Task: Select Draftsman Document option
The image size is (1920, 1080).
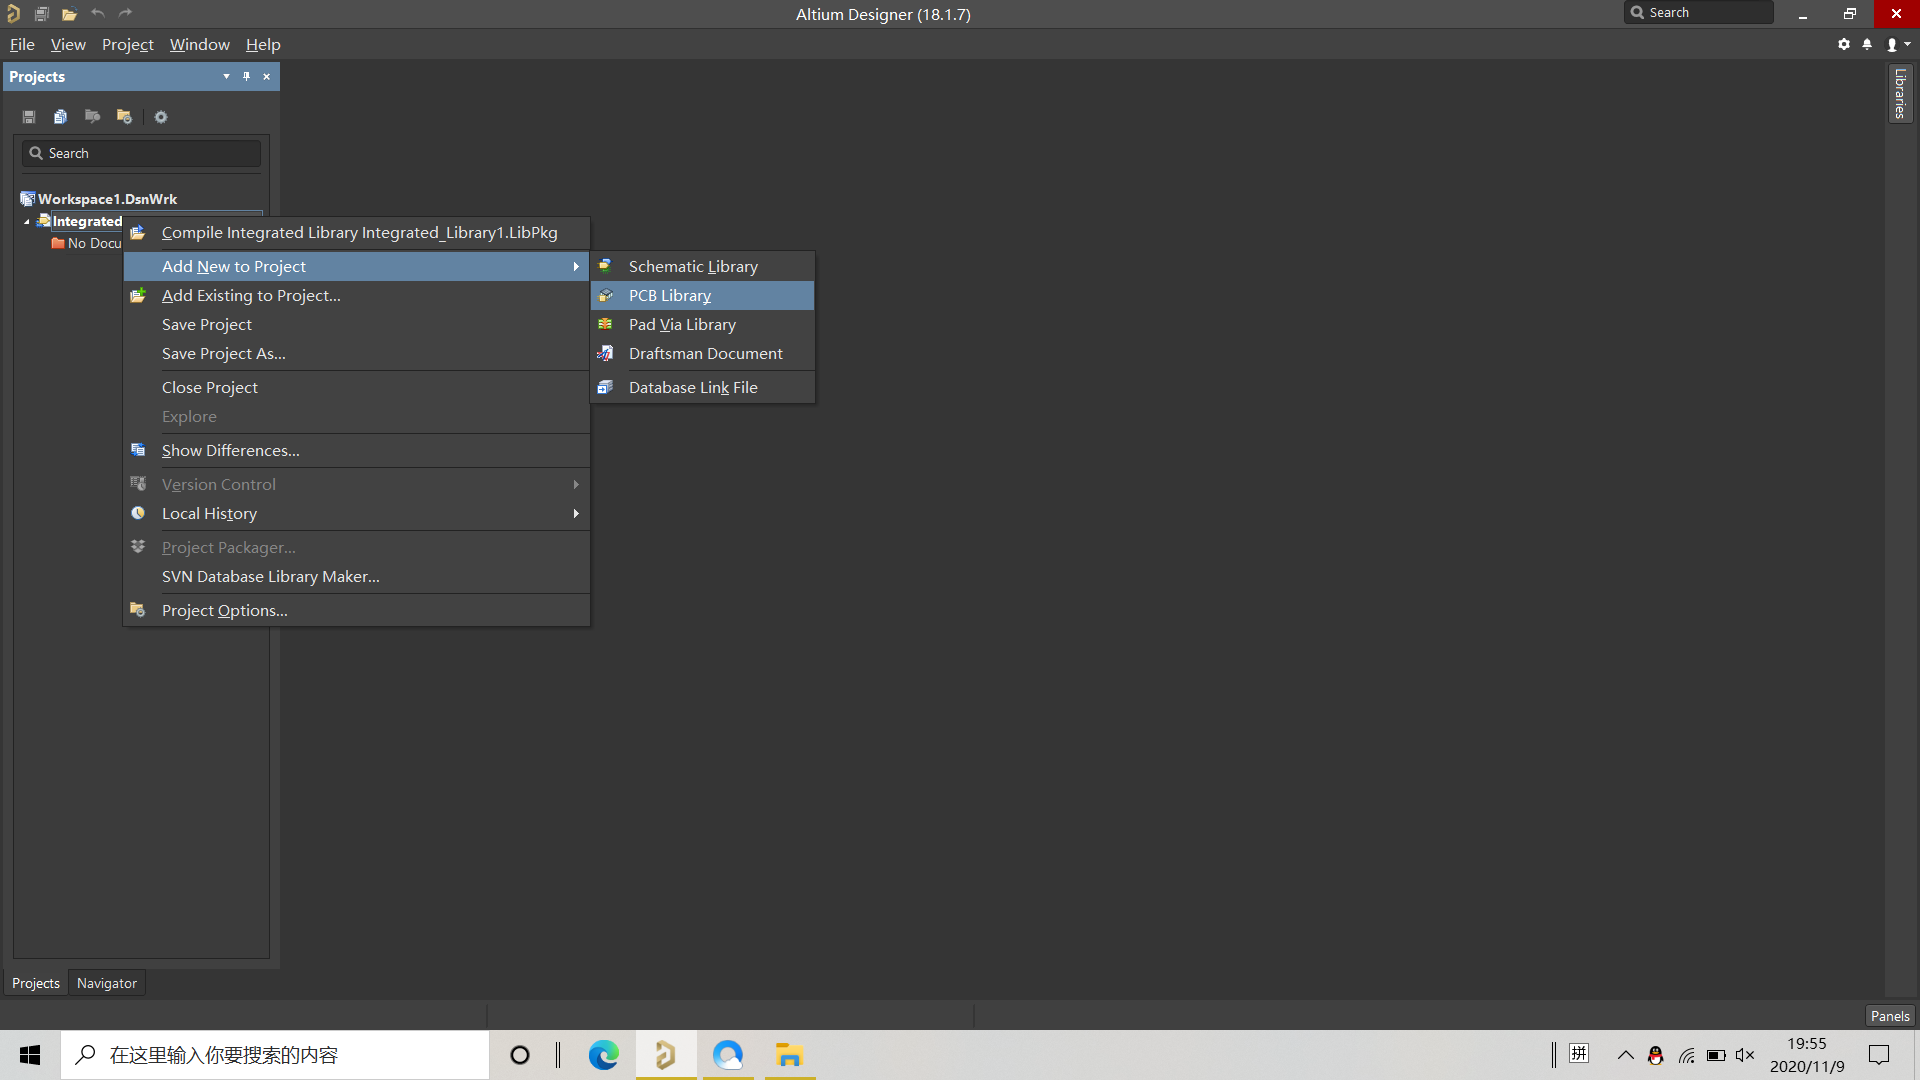Action: tap(705, 352)
